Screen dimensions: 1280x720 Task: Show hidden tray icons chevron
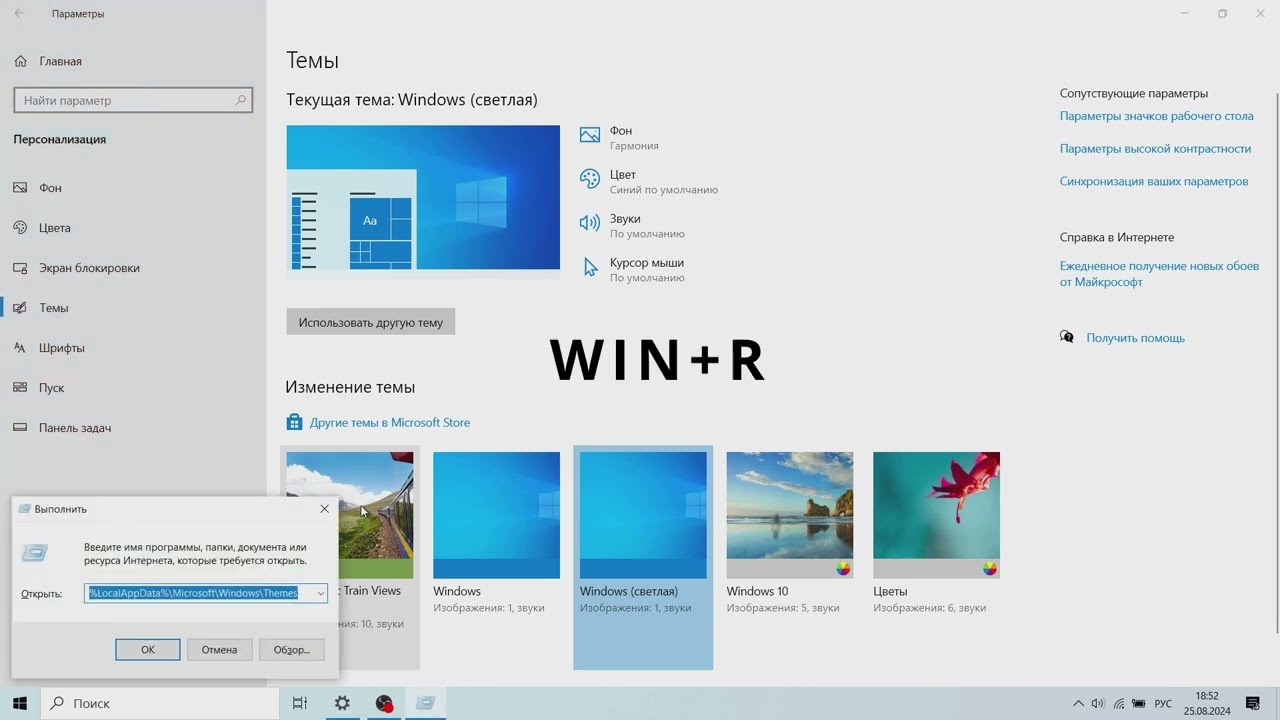[x=1079, y=704]
